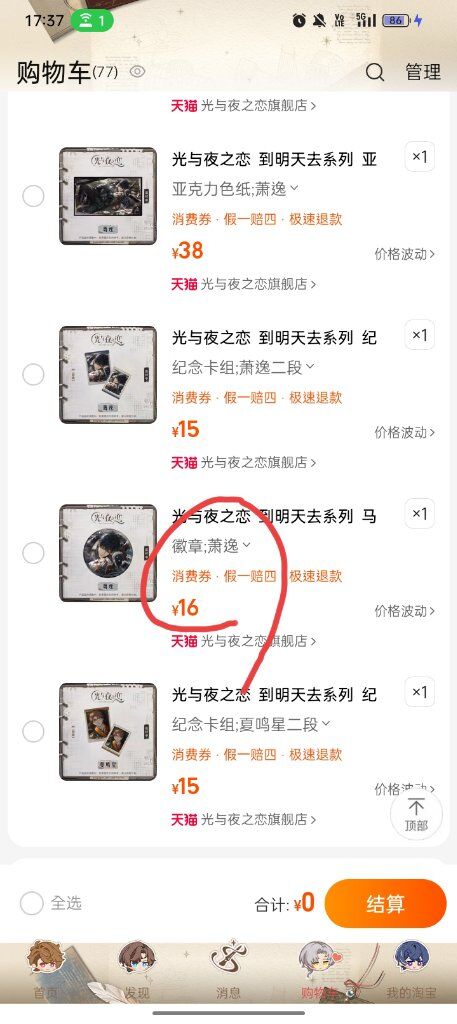Select the 亚克力色纸 item radio
The height and width of the screenshot is (1024, 457).
(33, 196)
